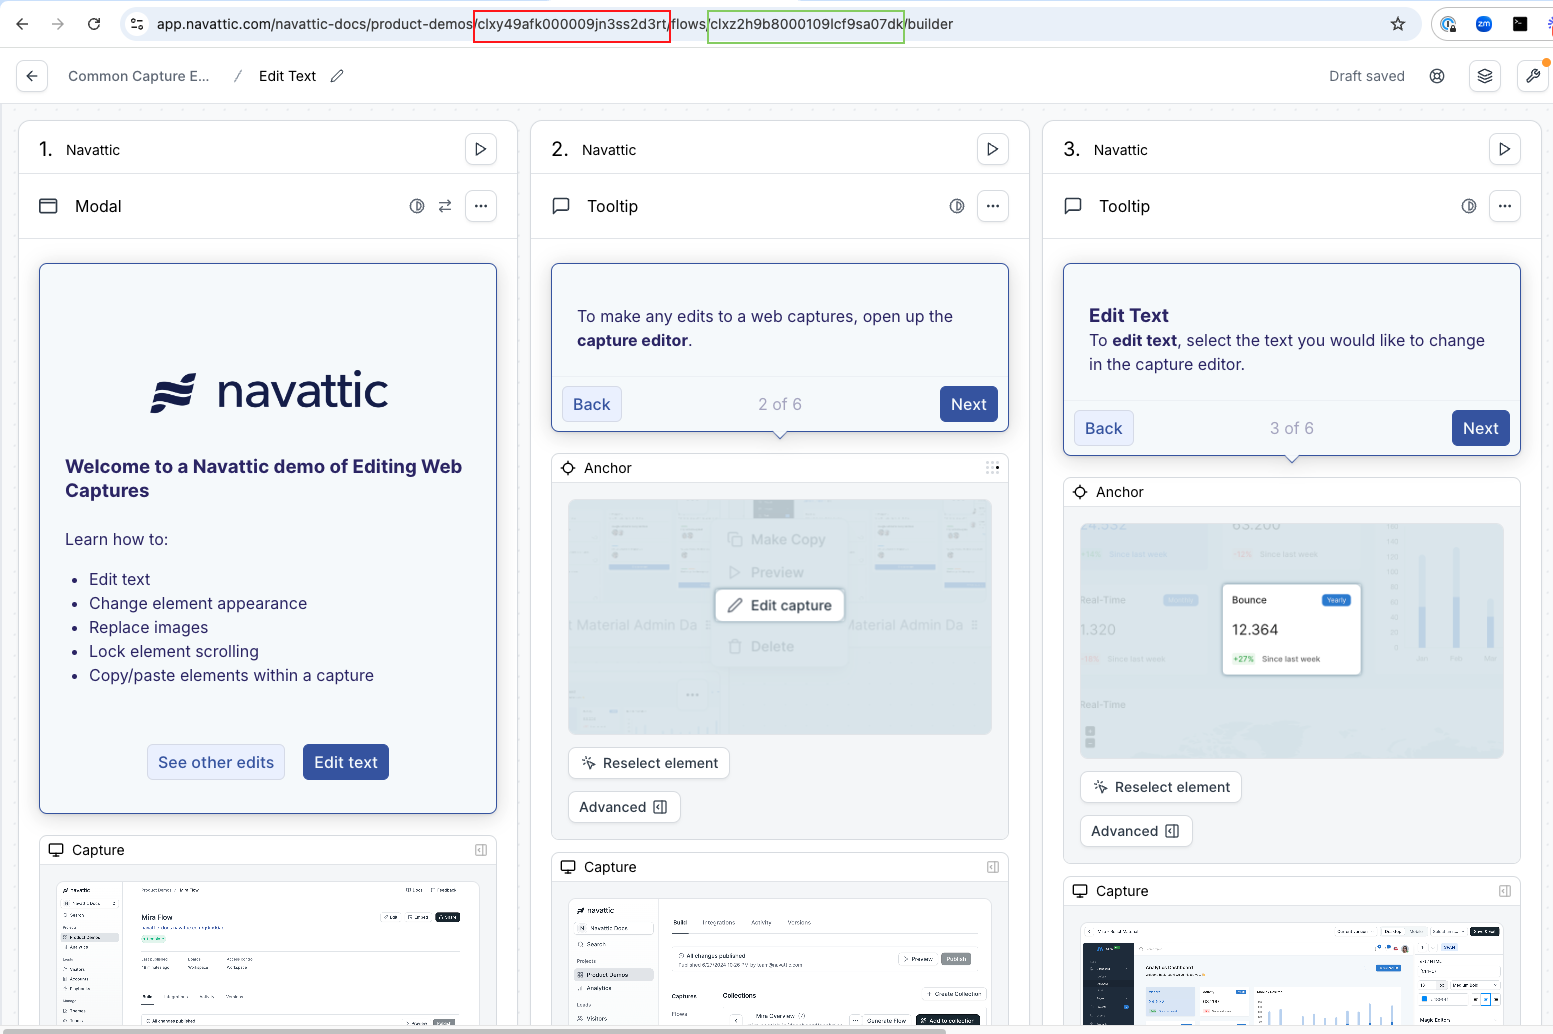1553x1034 pixels.
Task: Click Back in the step 3 tooltip
Action: 1104,428
